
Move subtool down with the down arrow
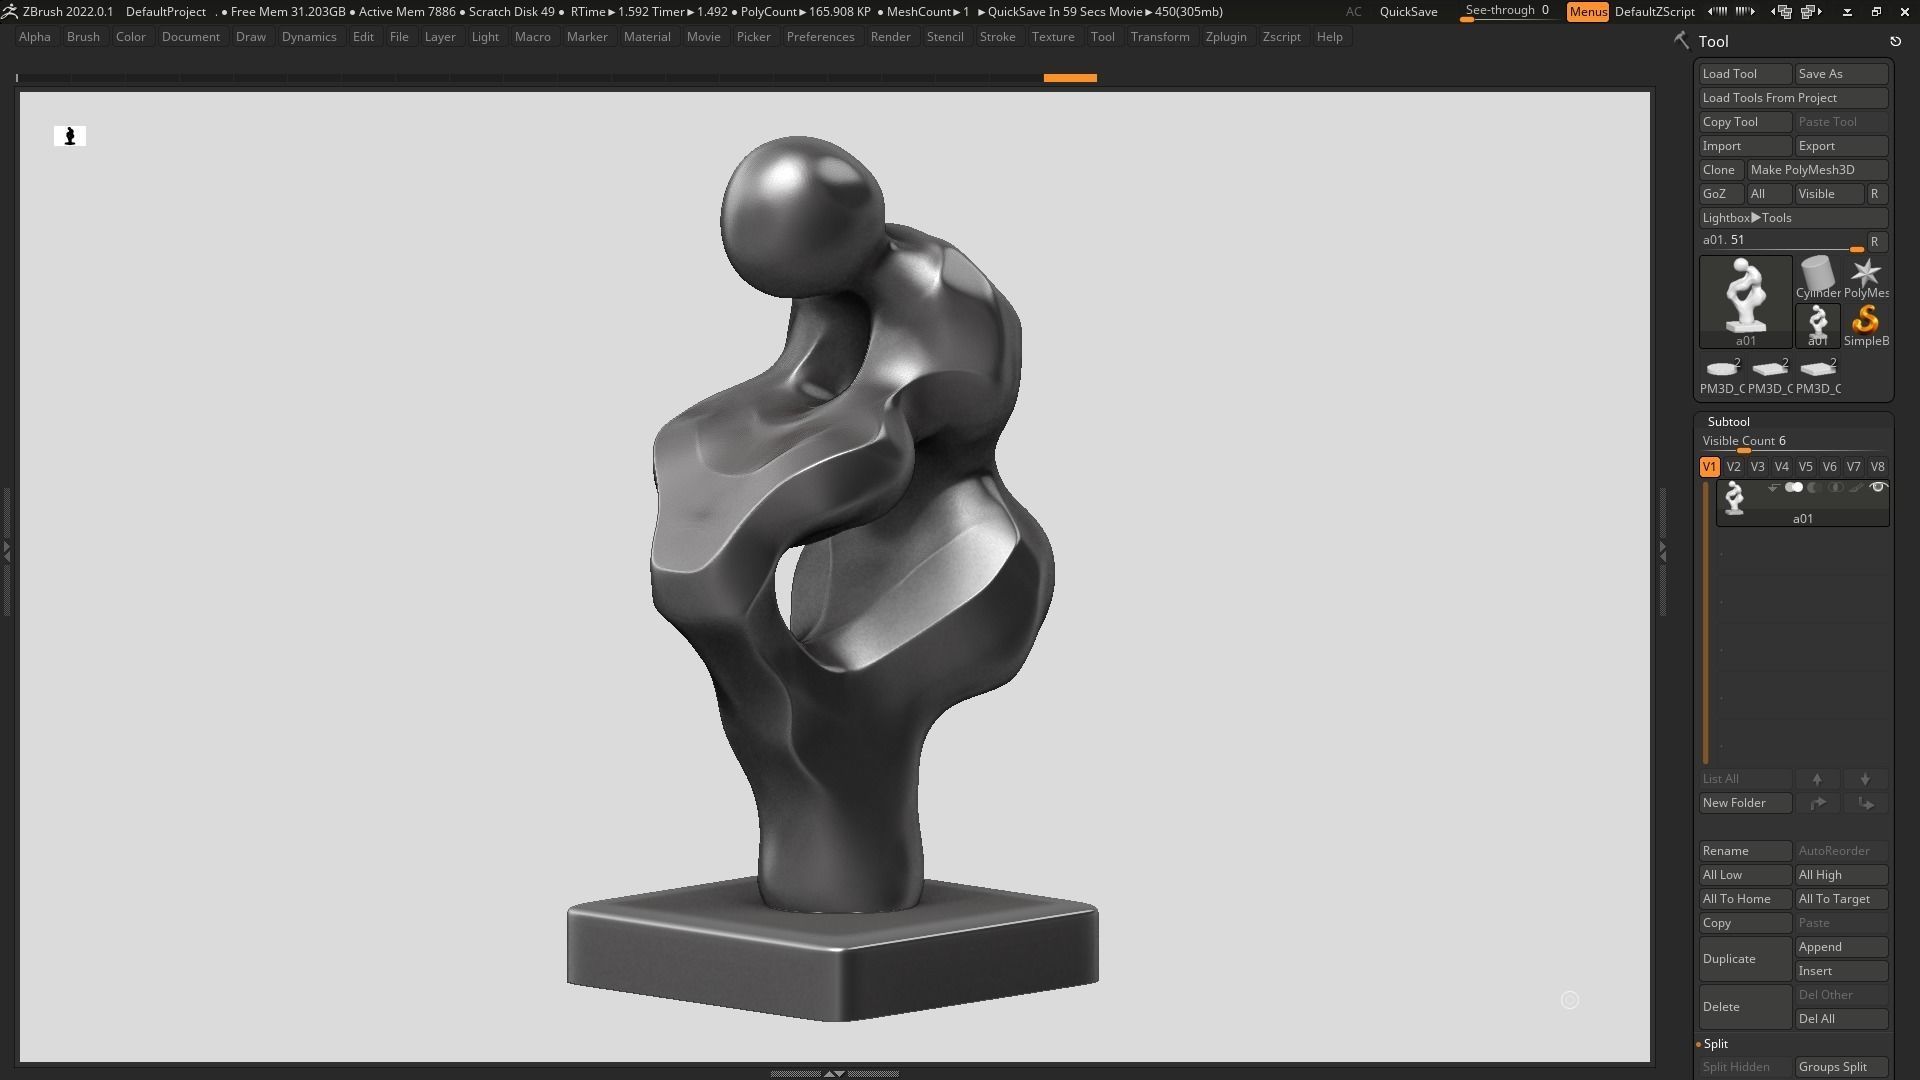[1865, 779]
